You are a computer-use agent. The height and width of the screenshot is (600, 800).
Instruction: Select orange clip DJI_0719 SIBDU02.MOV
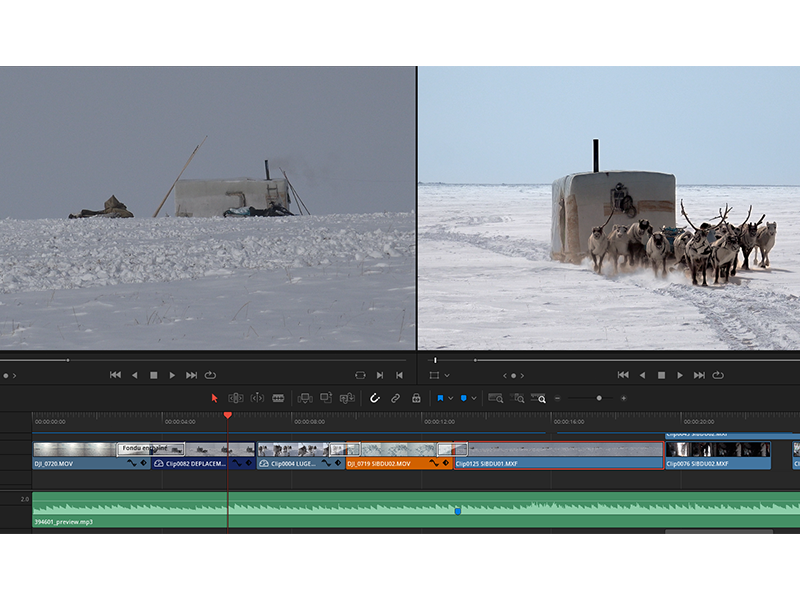pos(399,456)
